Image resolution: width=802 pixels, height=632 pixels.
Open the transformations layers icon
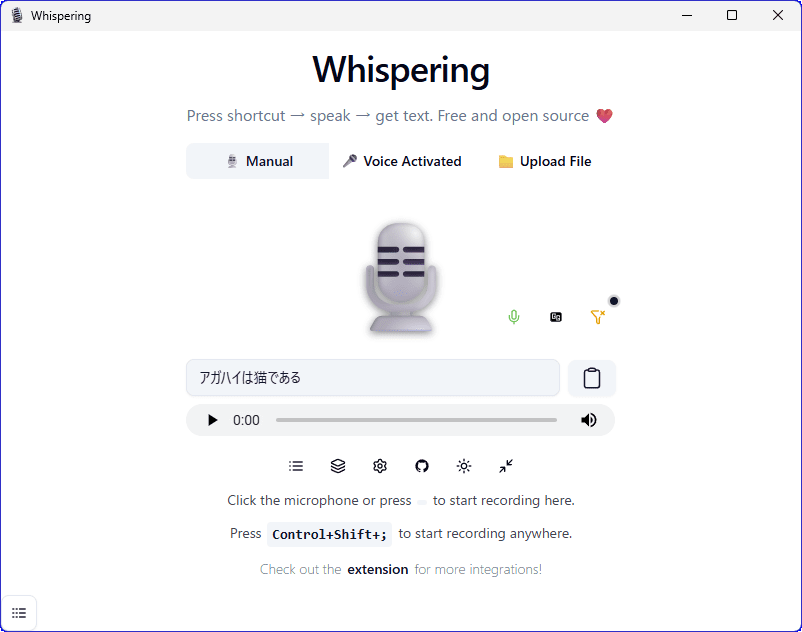tap(338, 466)
